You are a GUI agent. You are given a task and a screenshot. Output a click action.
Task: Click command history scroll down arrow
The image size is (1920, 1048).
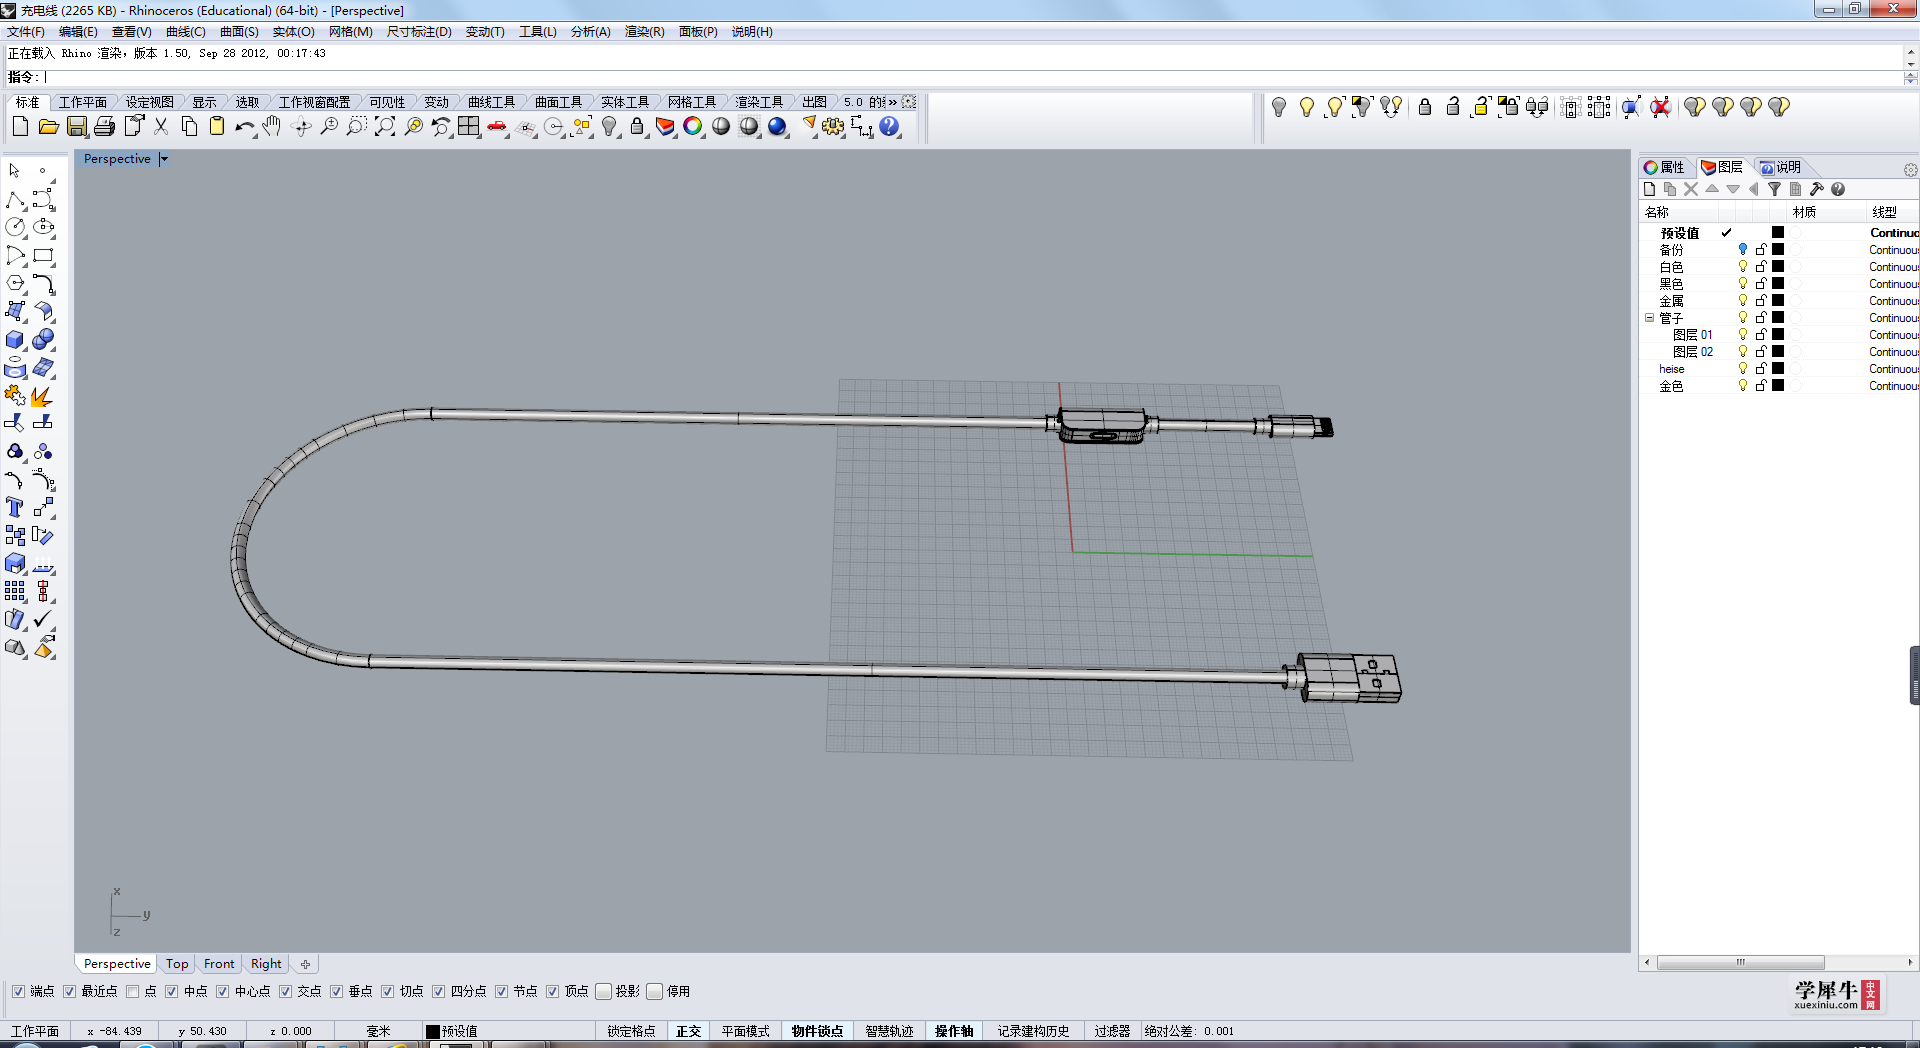point(1911,64)
